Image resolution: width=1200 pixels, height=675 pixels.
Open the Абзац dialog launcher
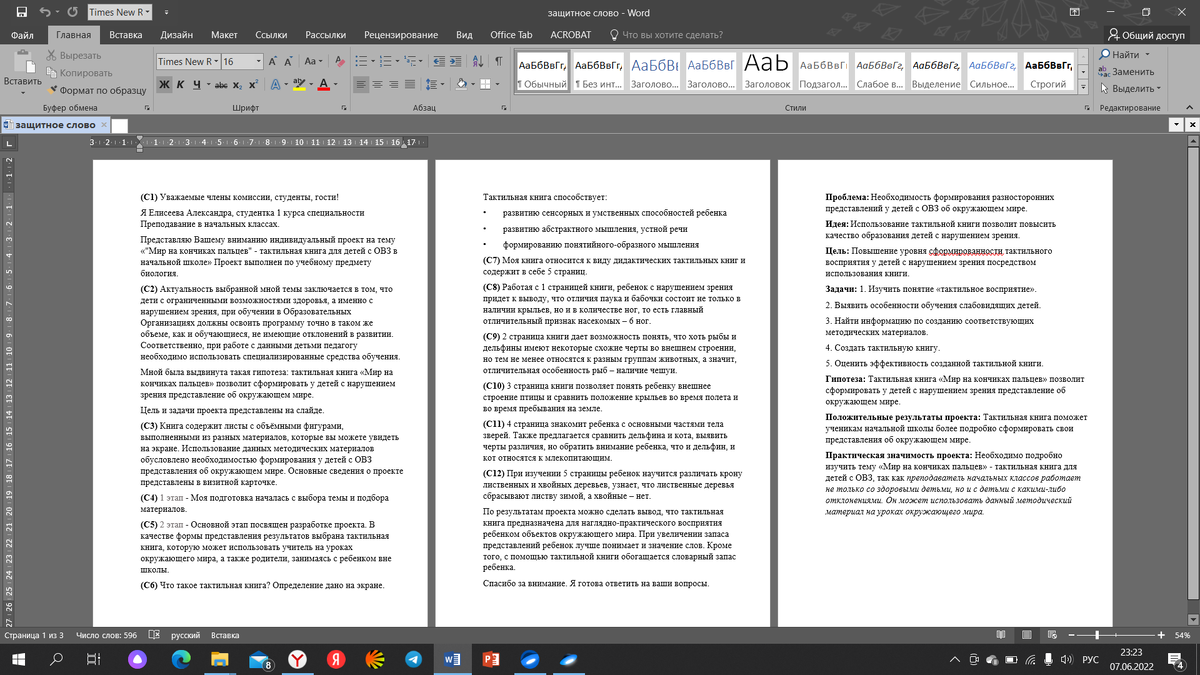click(503, 107)
